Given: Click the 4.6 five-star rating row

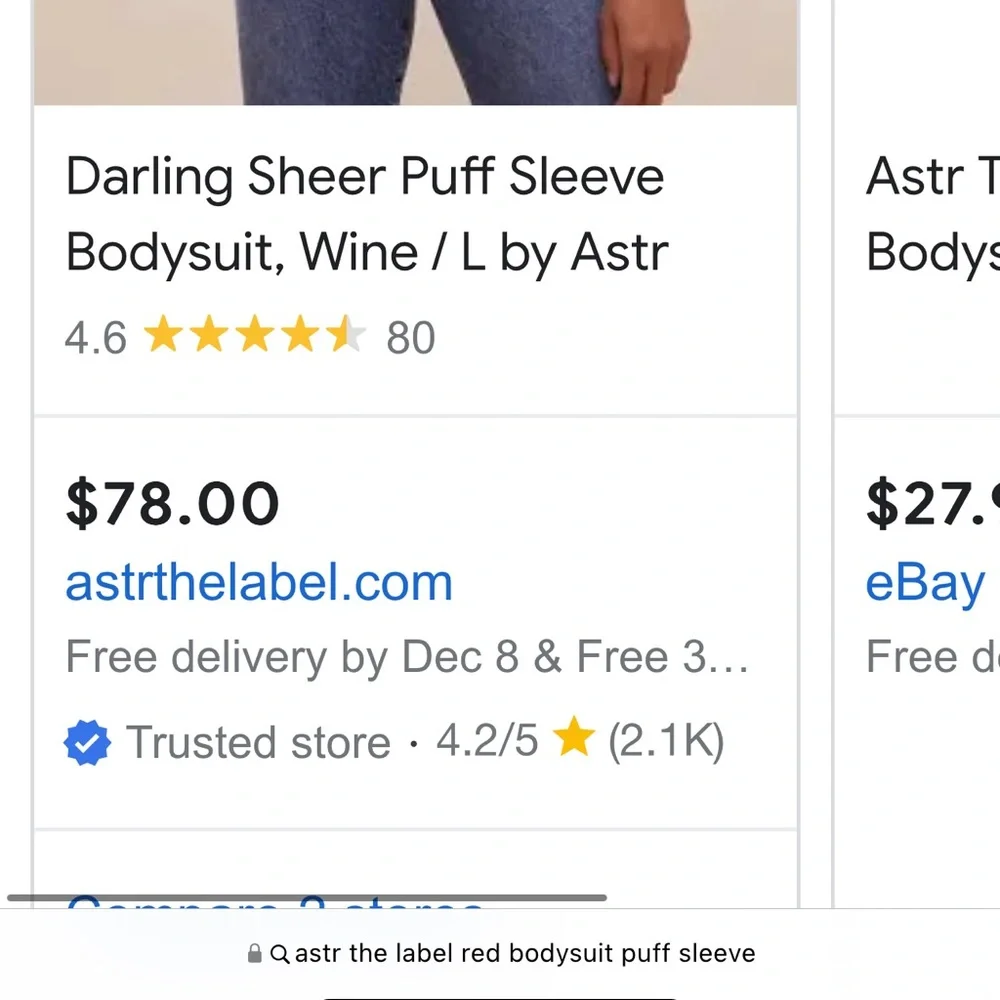Looking at the screenshot, I should point(250,337).
